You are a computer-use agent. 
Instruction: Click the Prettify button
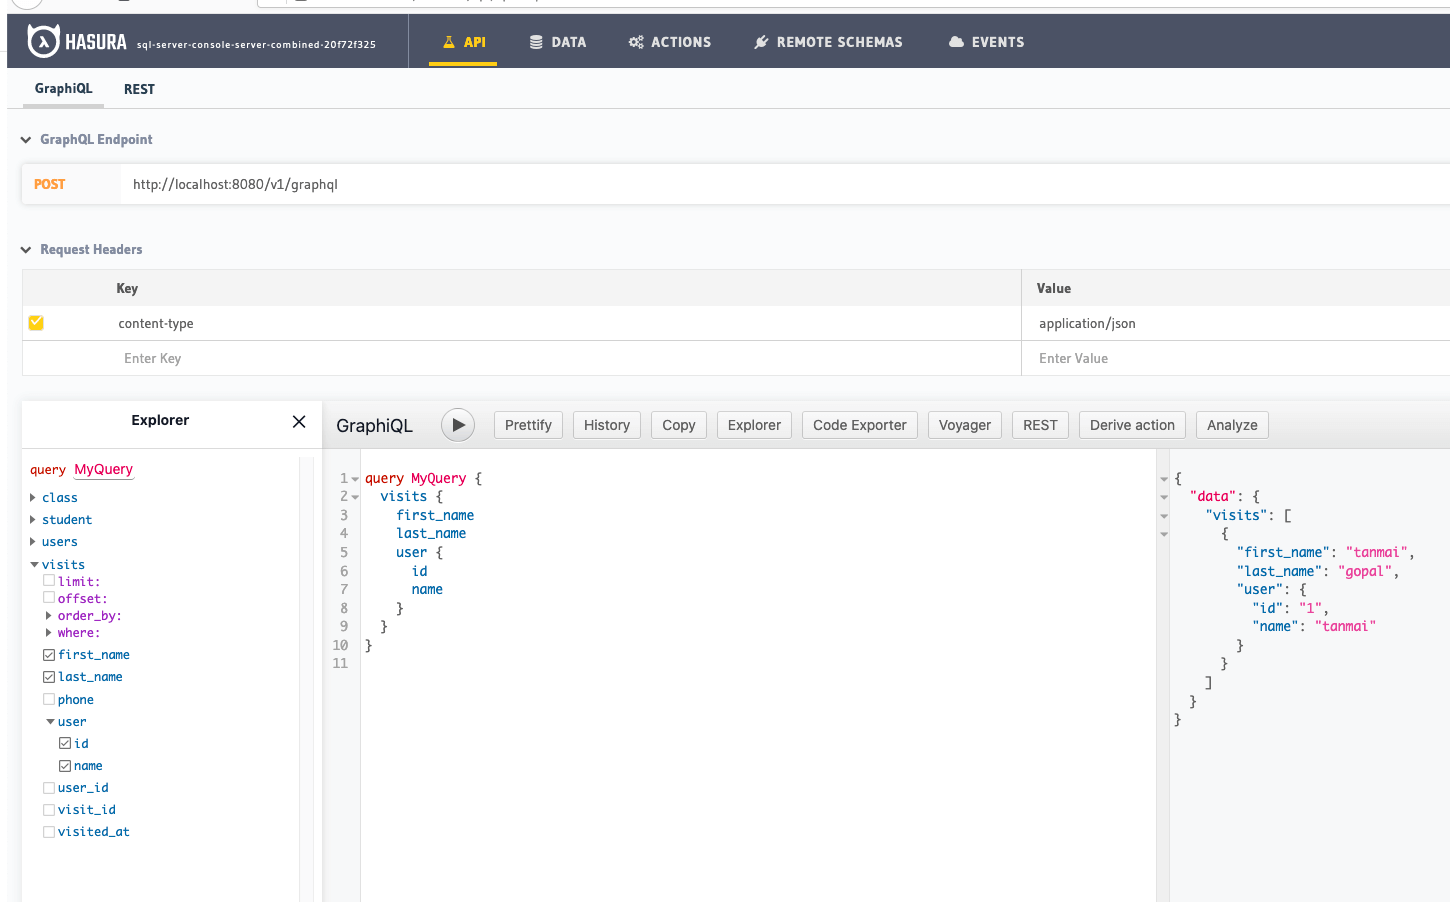point(528,425)
